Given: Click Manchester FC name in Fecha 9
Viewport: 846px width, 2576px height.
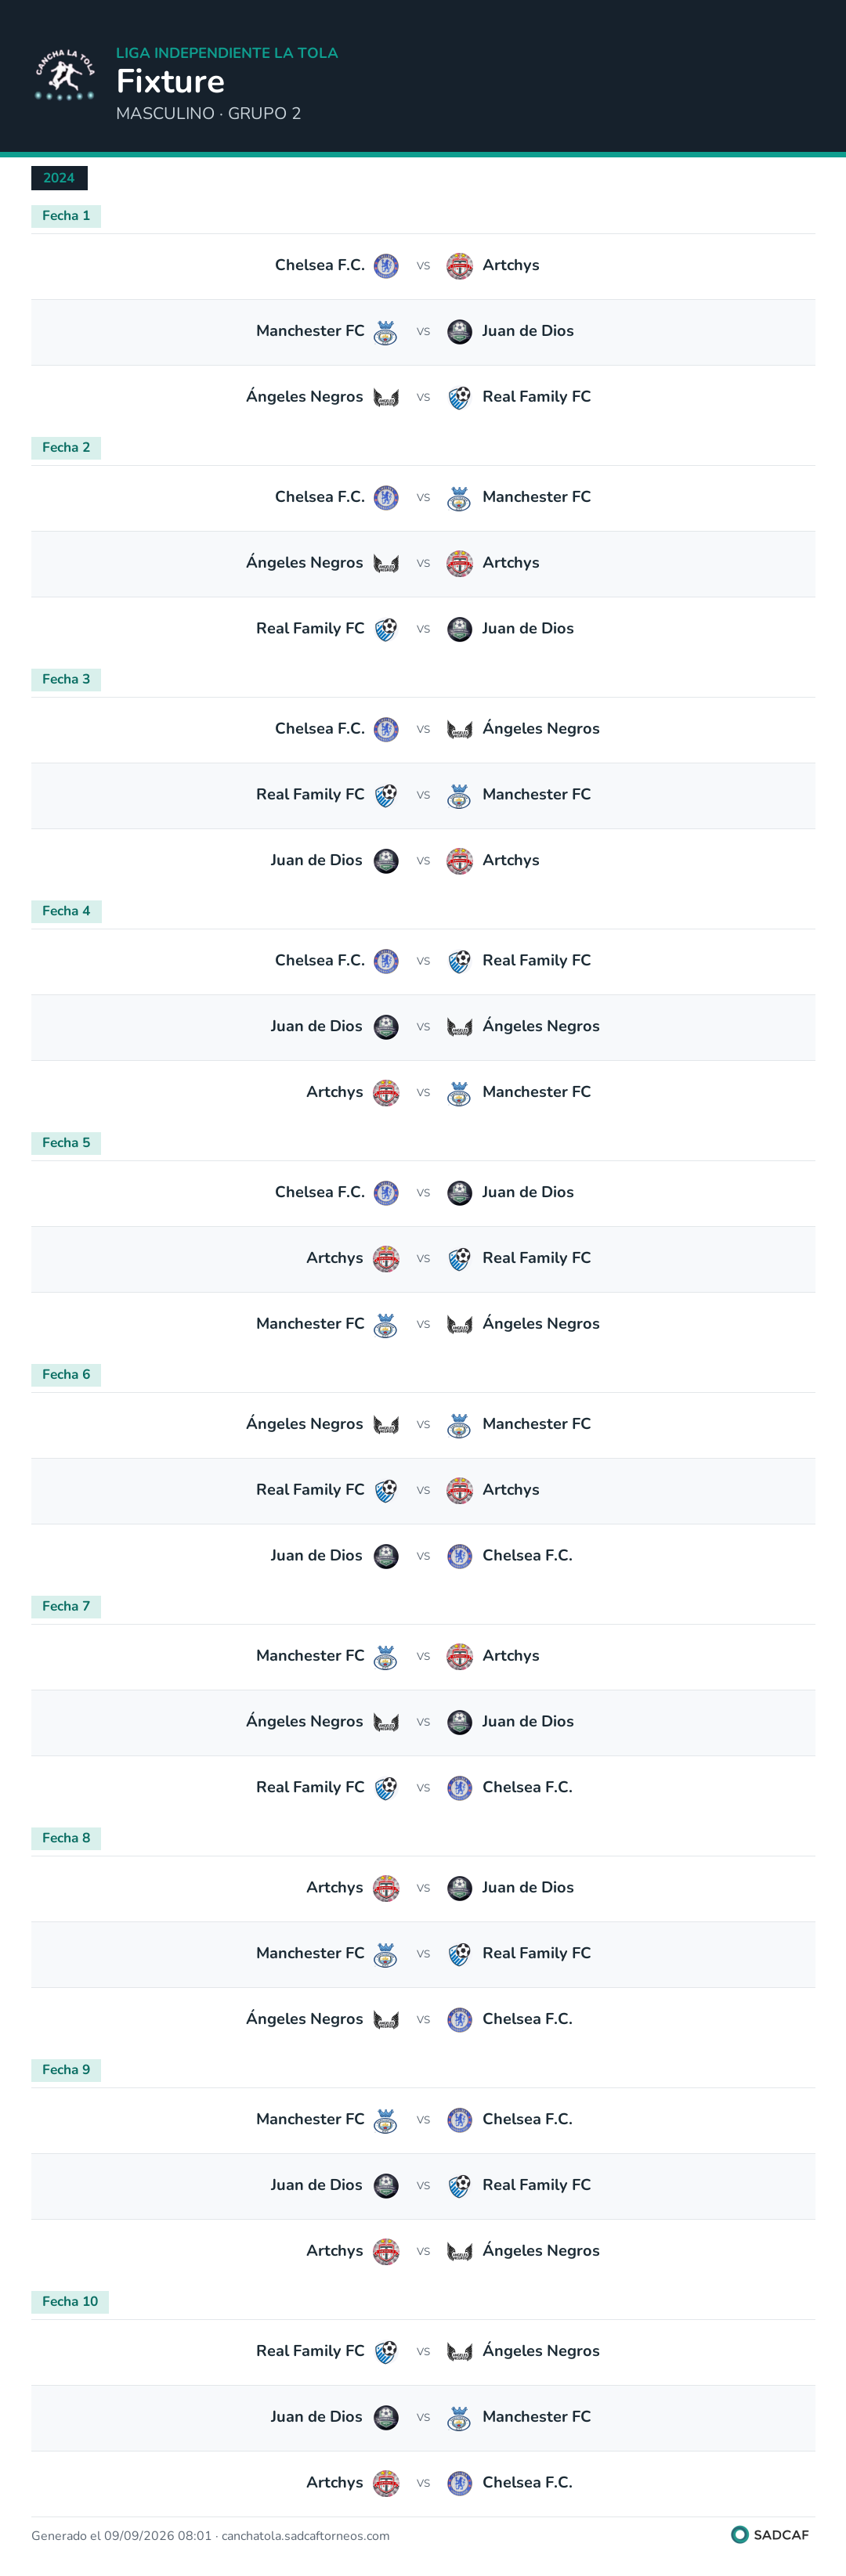Looking at the screenshot, I should click(310, 2119).
